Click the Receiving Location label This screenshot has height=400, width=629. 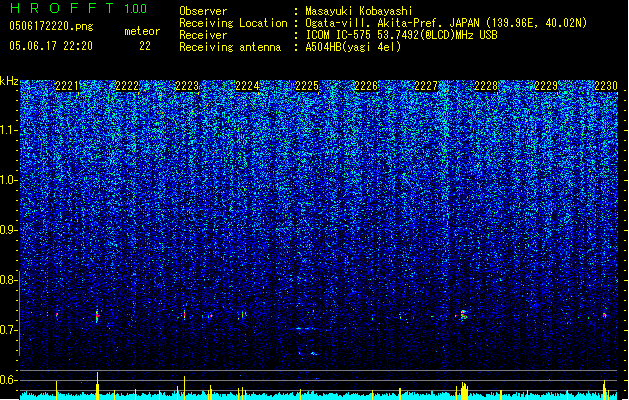(233, 23)
